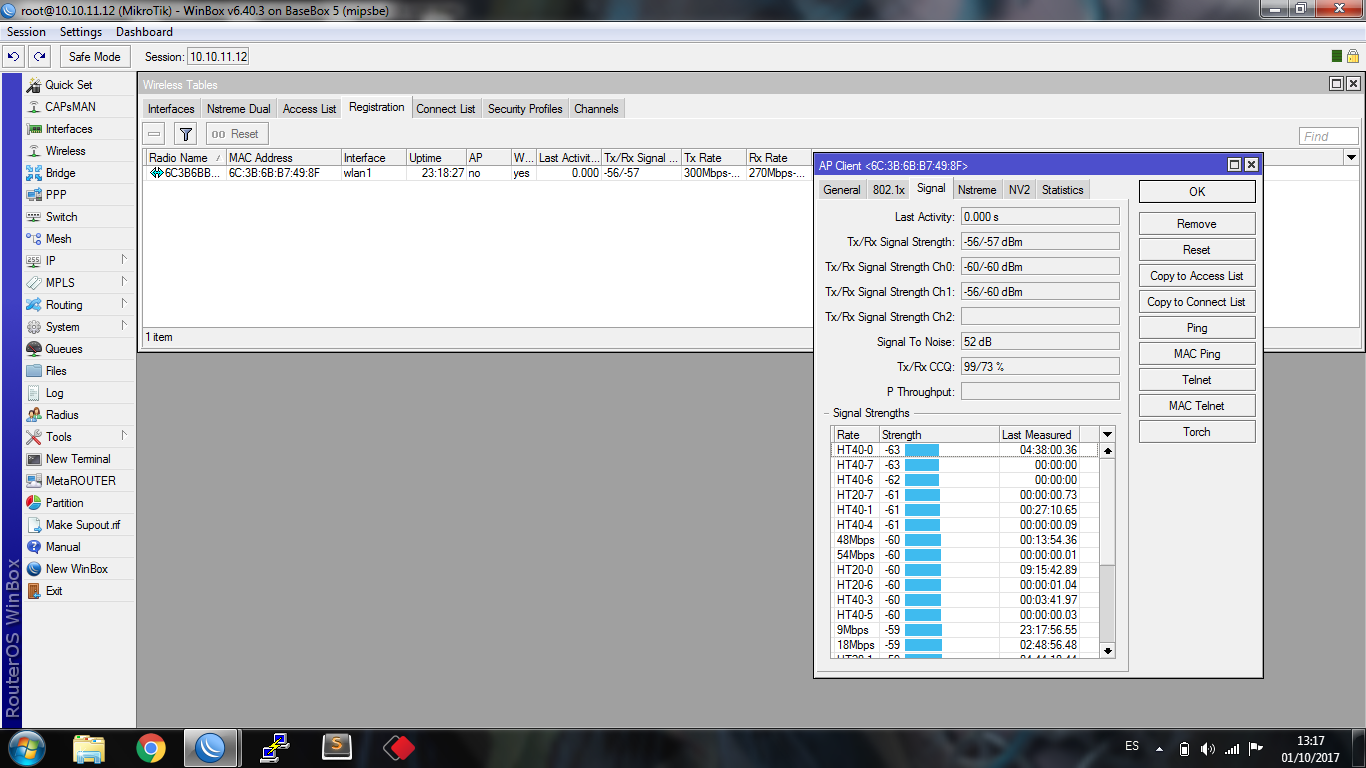Click the Session address field
This screenshot has width=1366, height=768.
(x=218, y=57)
